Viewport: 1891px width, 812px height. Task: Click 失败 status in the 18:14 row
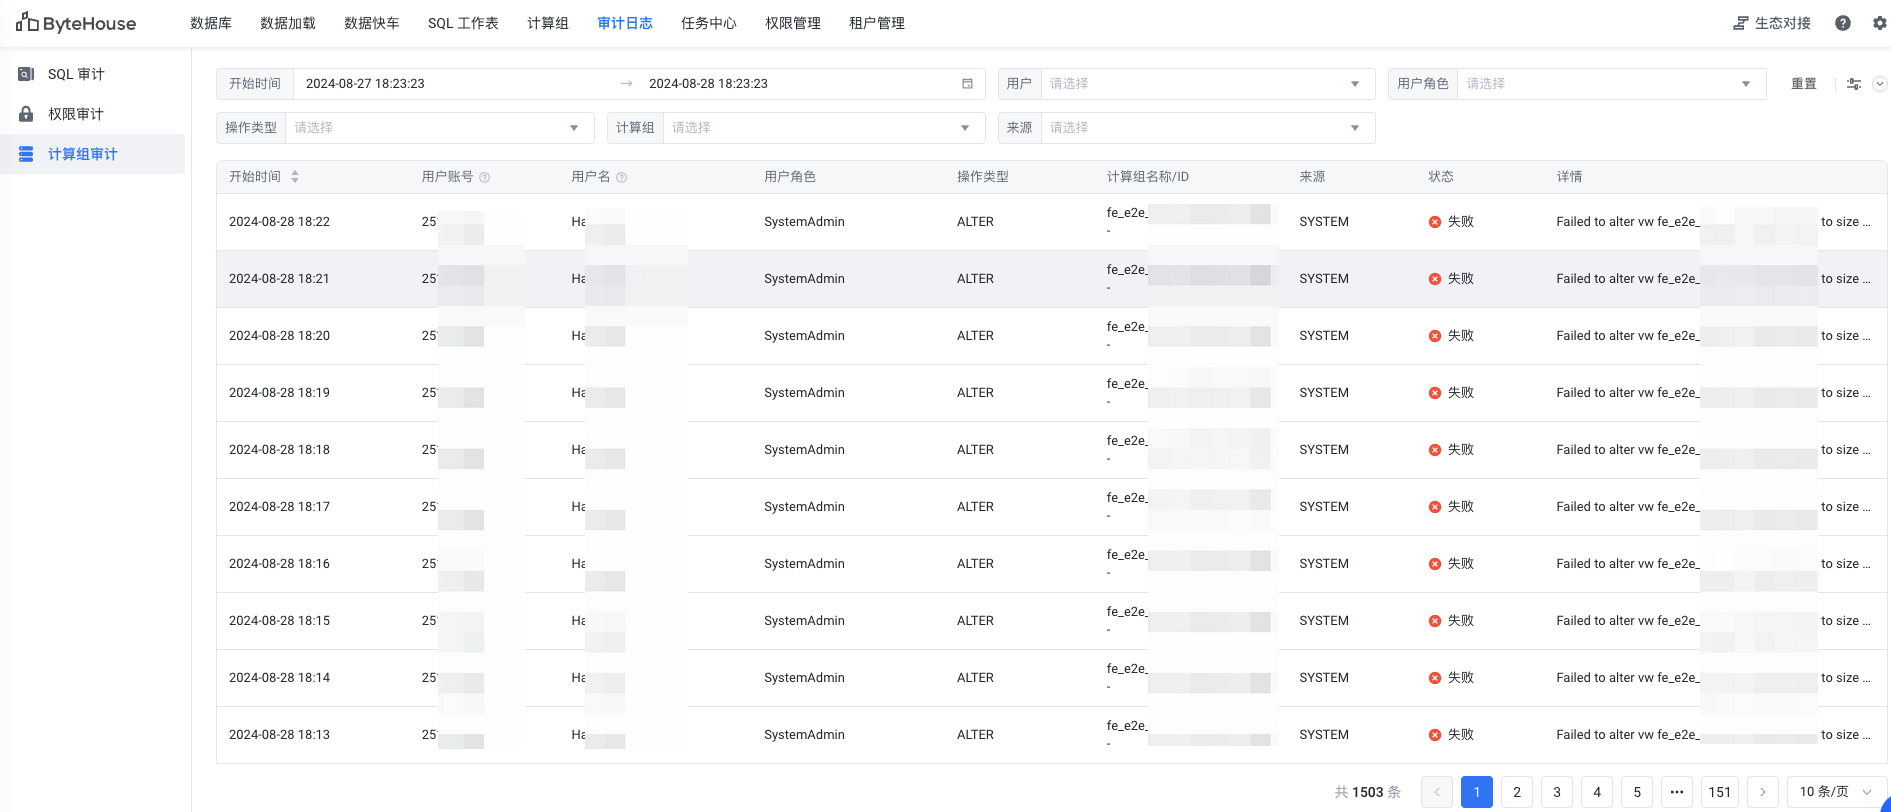point(1461,678)
